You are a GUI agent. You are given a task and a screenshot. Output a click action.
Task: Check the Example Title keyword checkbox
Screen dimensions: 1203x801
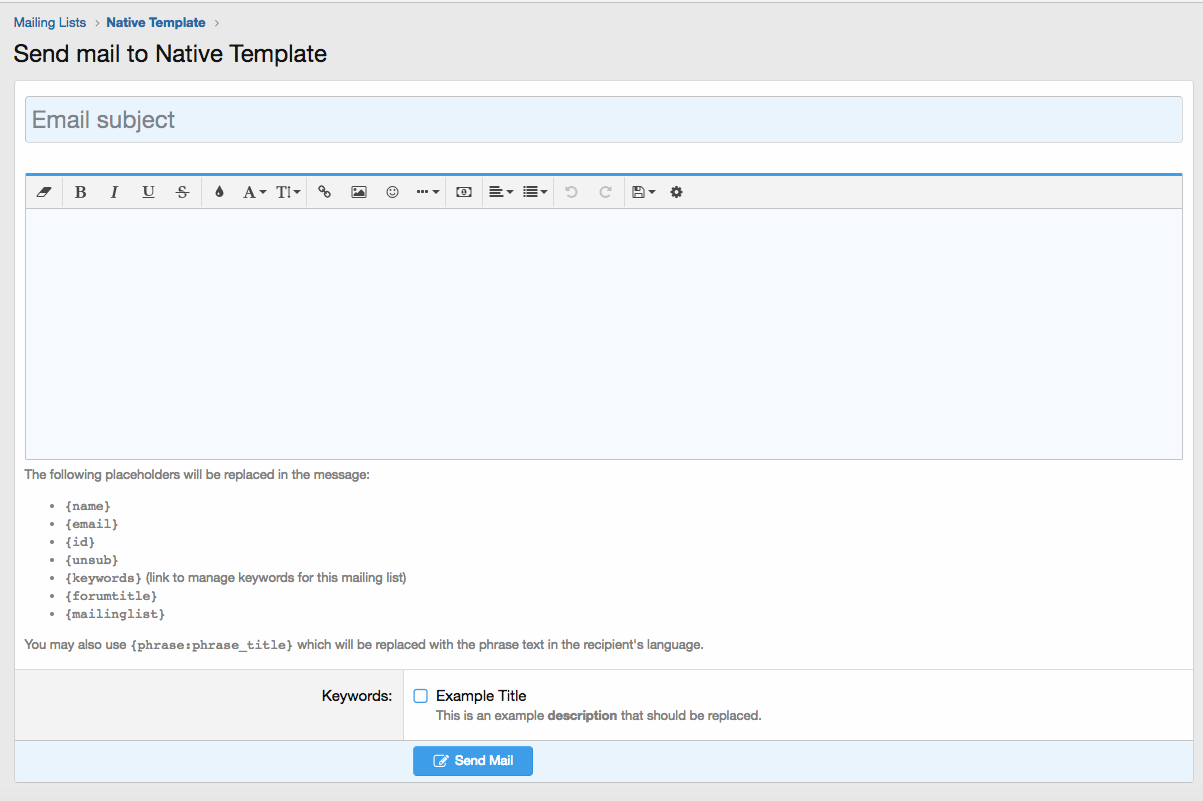tap(421, 696)
